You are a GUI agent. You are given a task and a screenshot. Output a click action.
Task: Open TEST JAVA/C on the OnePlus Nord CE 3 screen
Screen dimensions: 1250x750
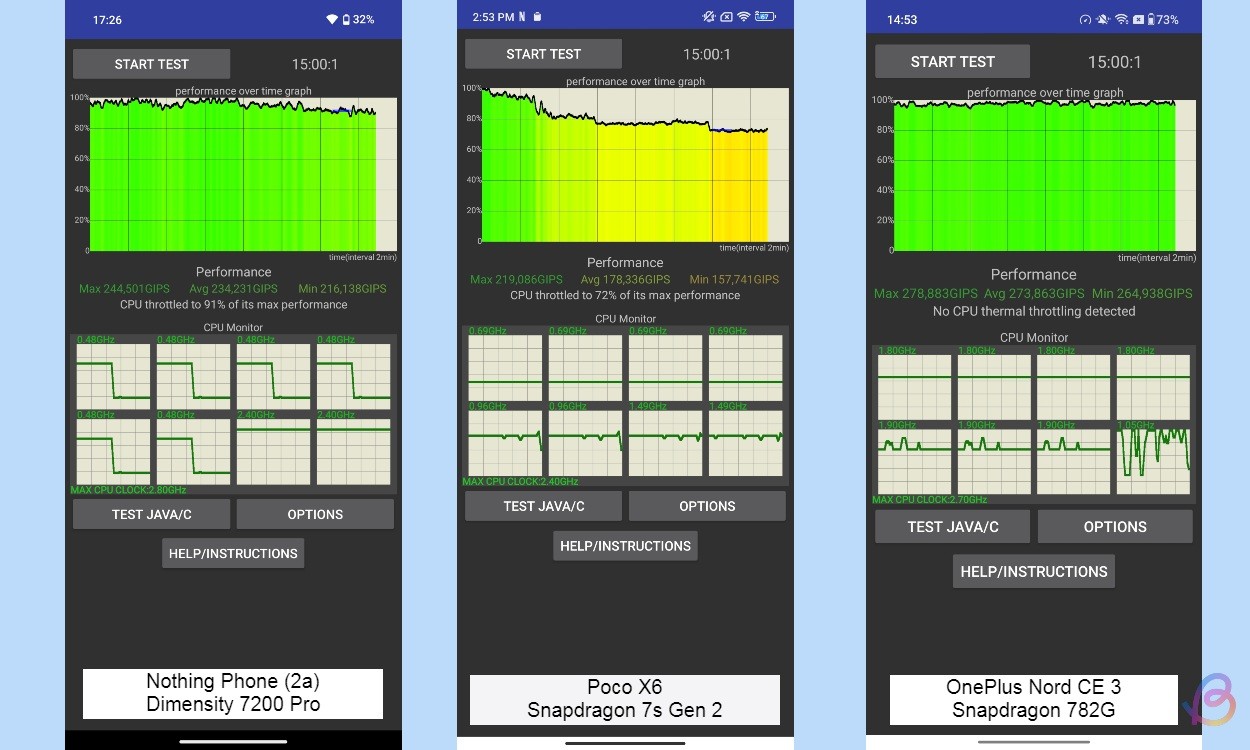[x=952, y=526]
